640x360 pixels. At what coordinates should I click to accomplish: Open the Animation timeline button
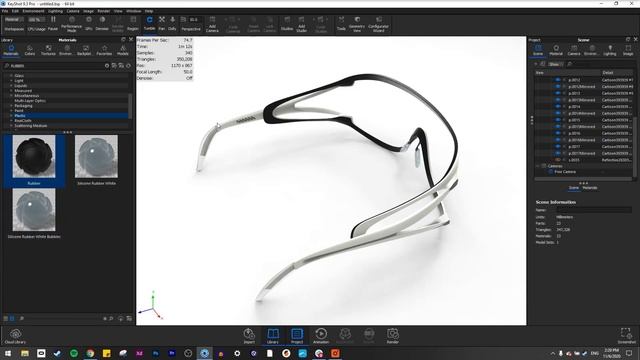point(321,336)
